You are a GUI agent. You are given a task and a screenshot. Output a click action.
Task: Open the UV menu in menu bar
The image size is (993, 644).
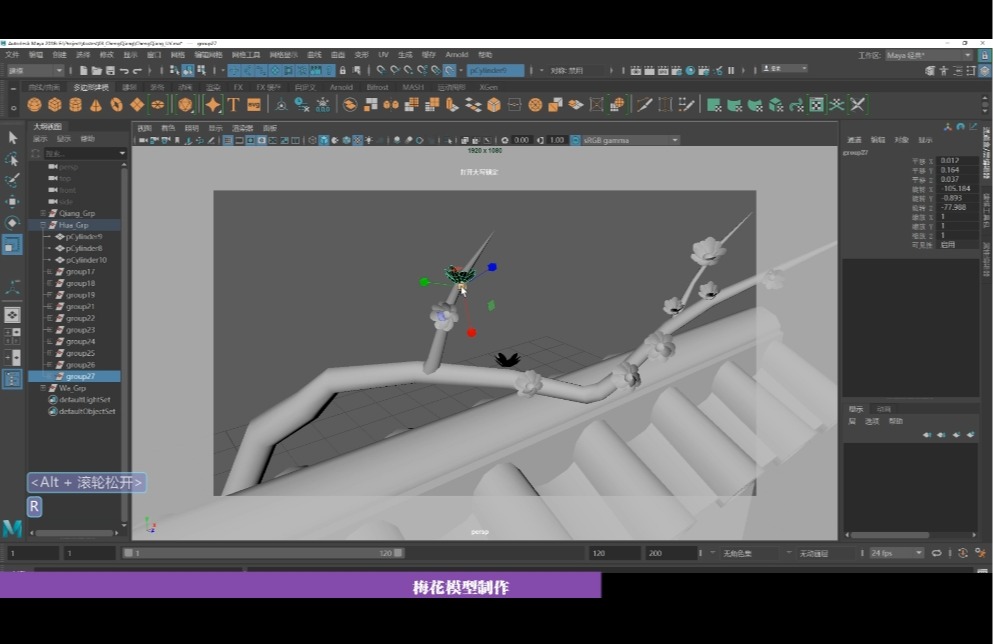point(383,55)
